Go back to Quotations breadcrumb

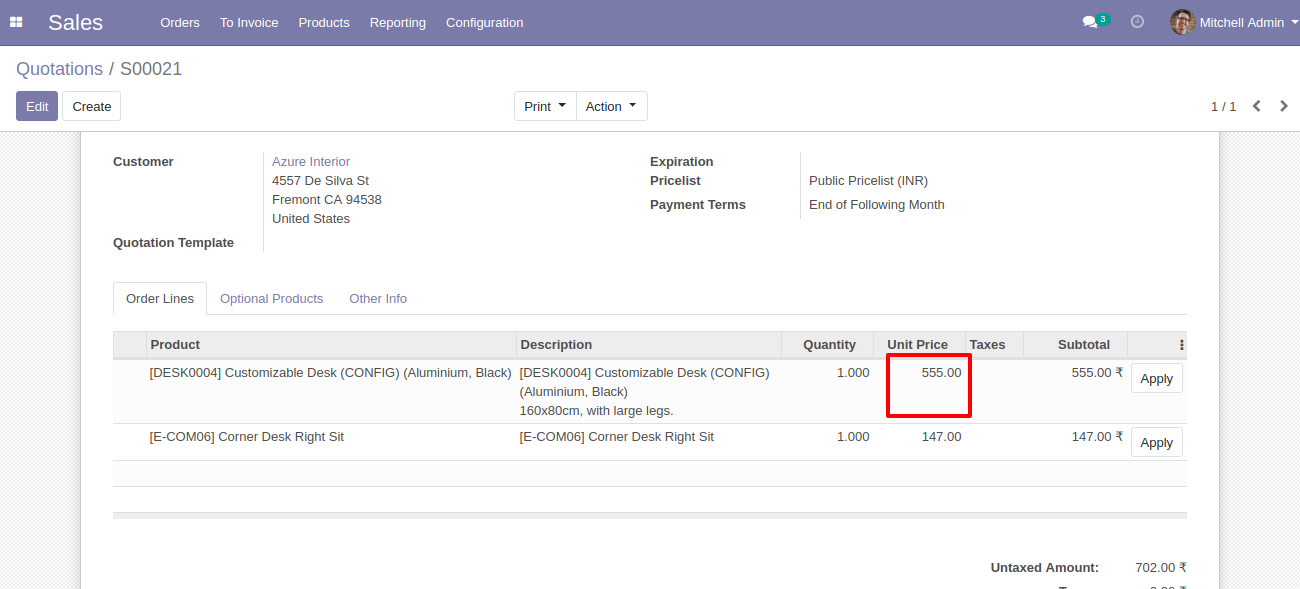pos(59,69)
